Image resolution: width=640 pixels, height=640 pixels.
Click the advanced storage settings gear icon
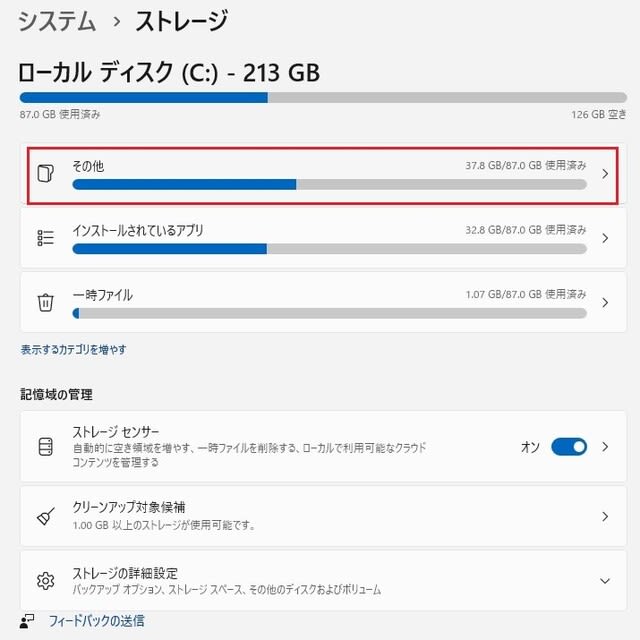click(x=45, y=581)
